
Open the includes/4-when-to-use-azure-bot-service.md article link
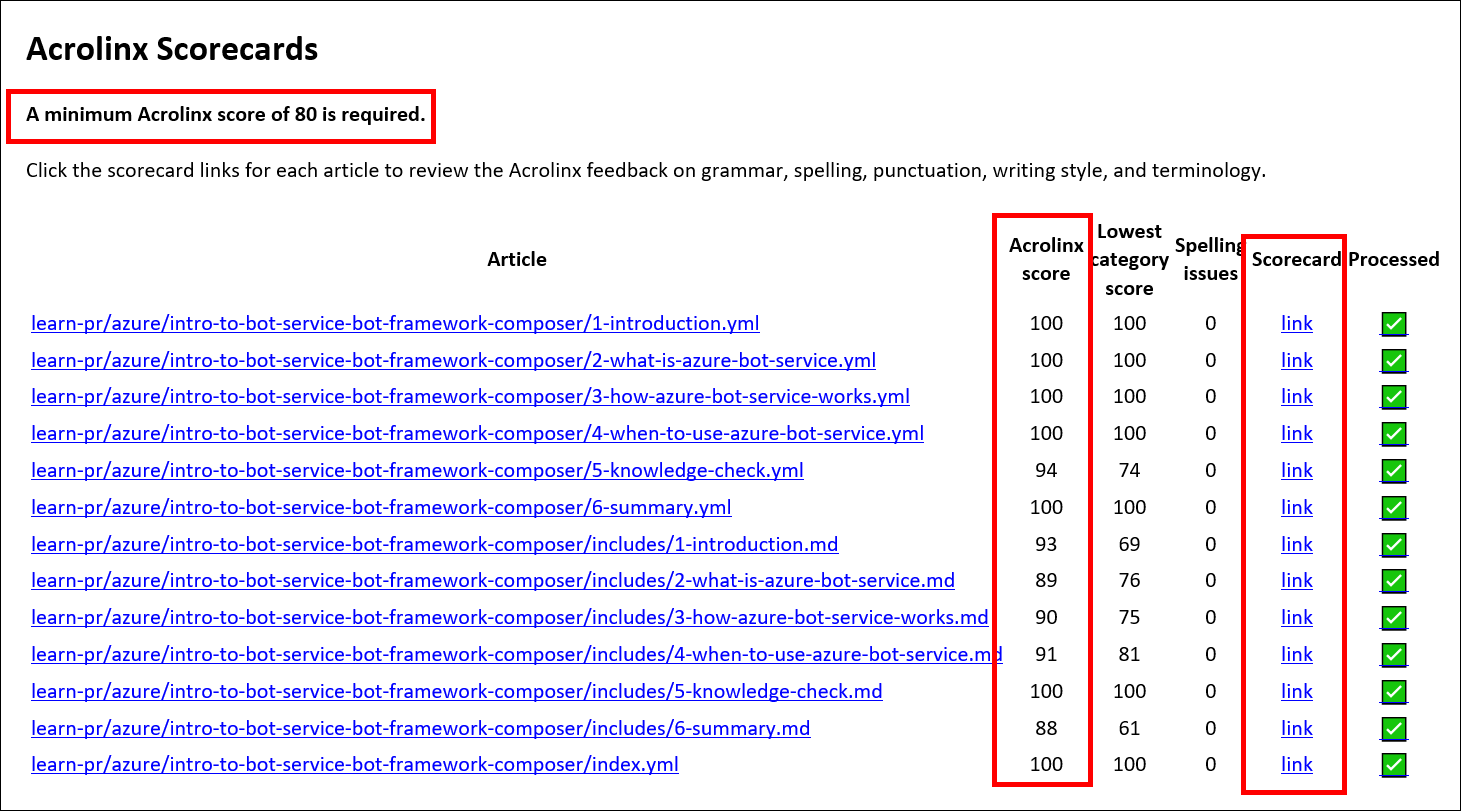click(517, 654)
